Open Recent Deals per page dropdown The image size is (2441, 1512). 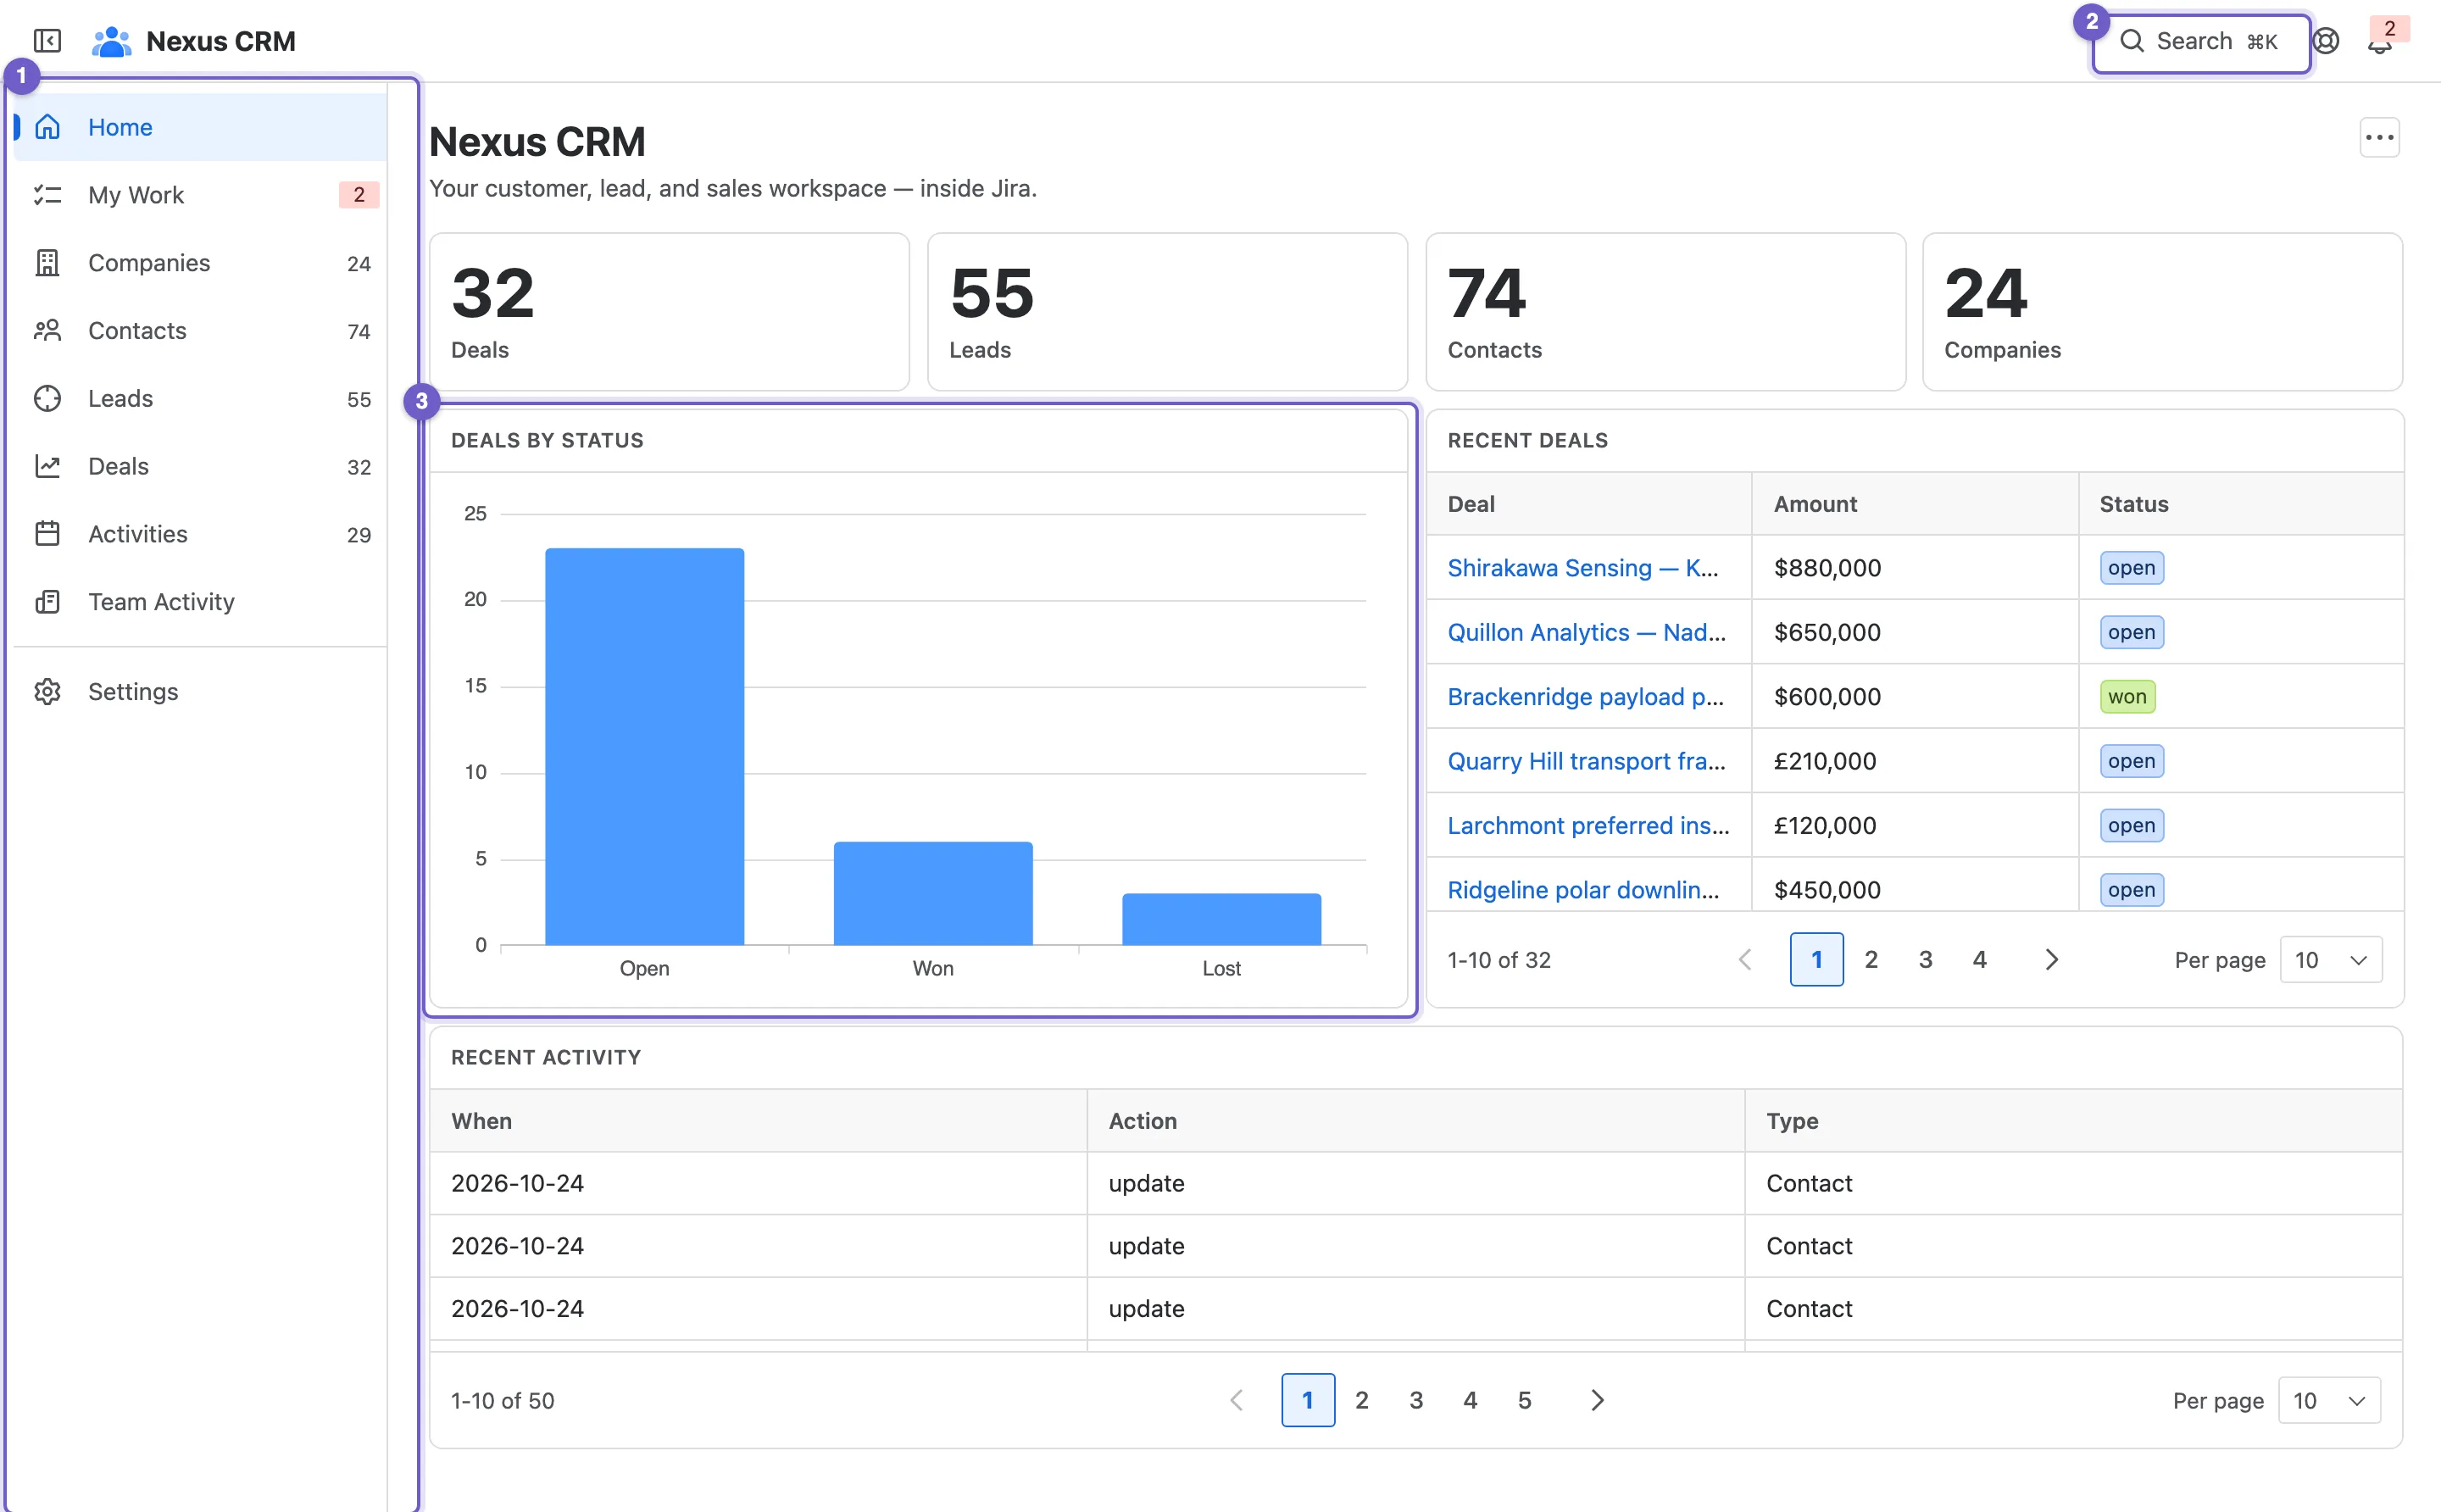point(2331,960)
